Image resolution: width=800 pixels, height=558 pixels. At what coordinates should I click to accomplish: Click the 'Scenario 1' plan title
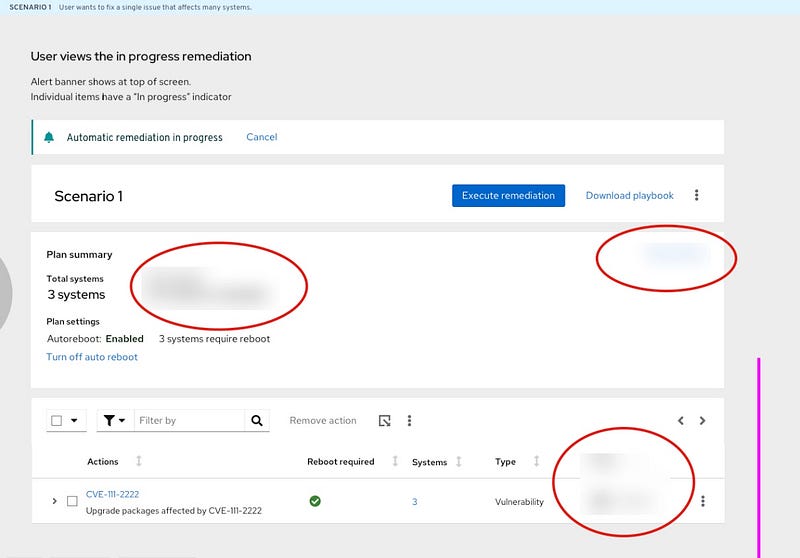tap(89, 196)
